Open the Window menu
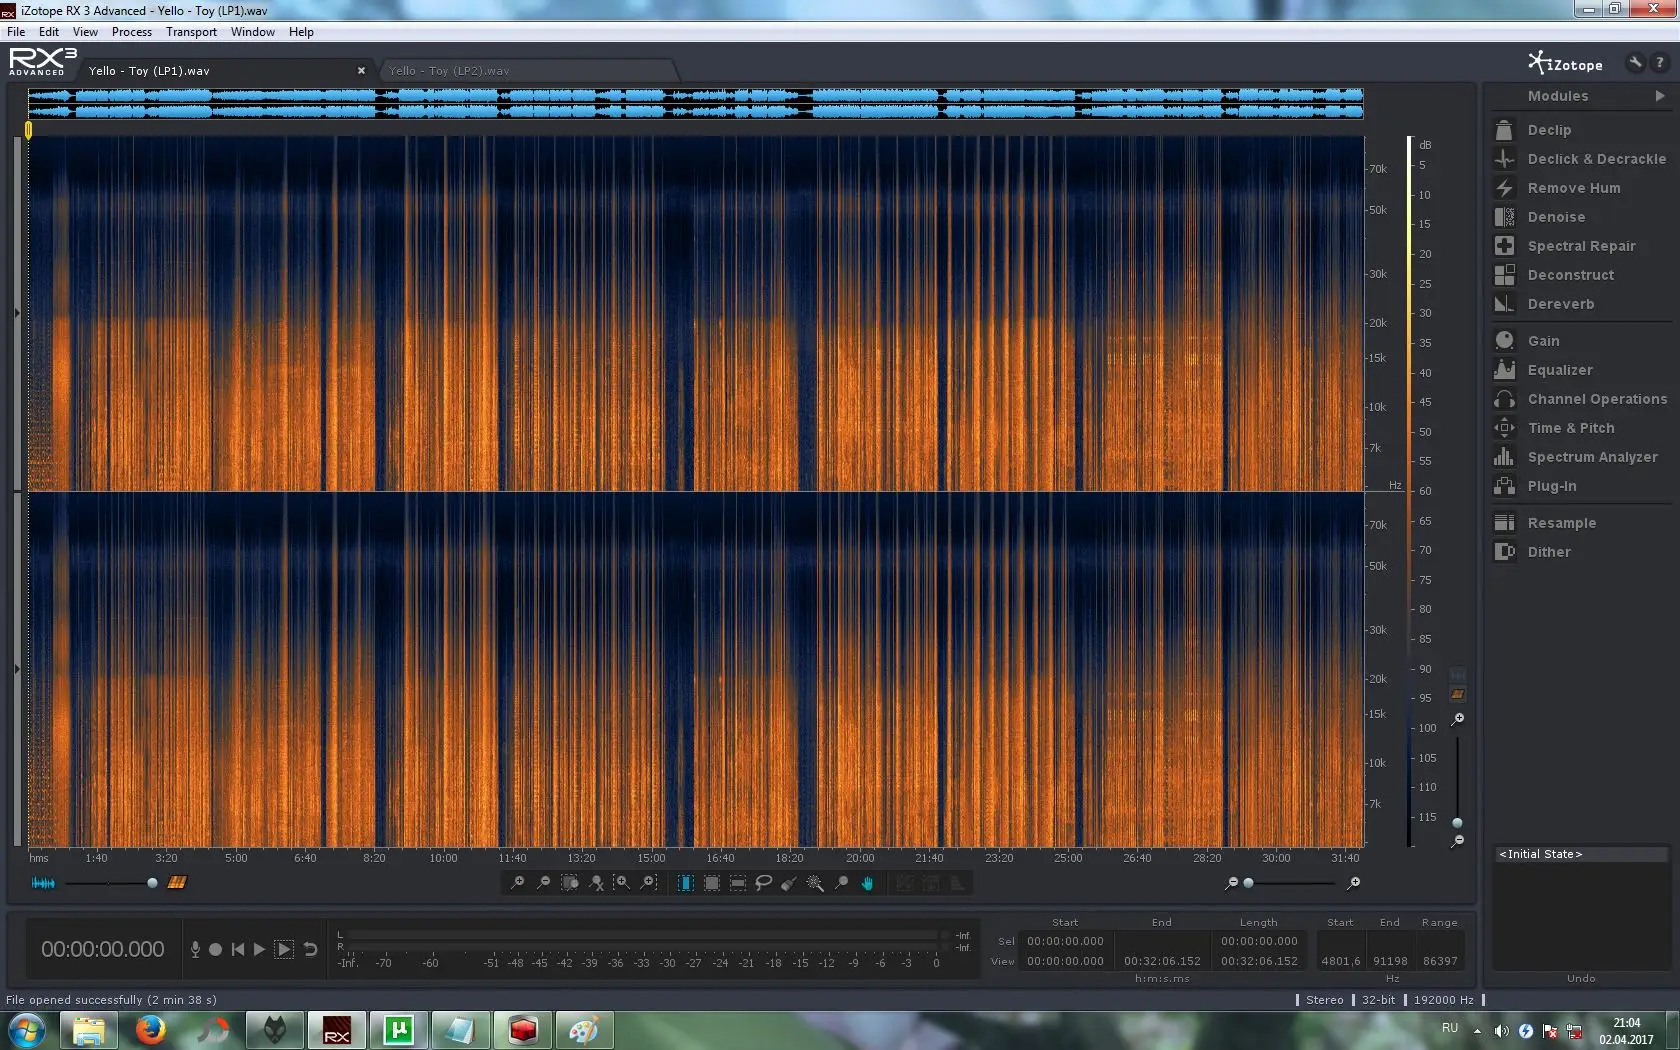 [x=253, y=32]
